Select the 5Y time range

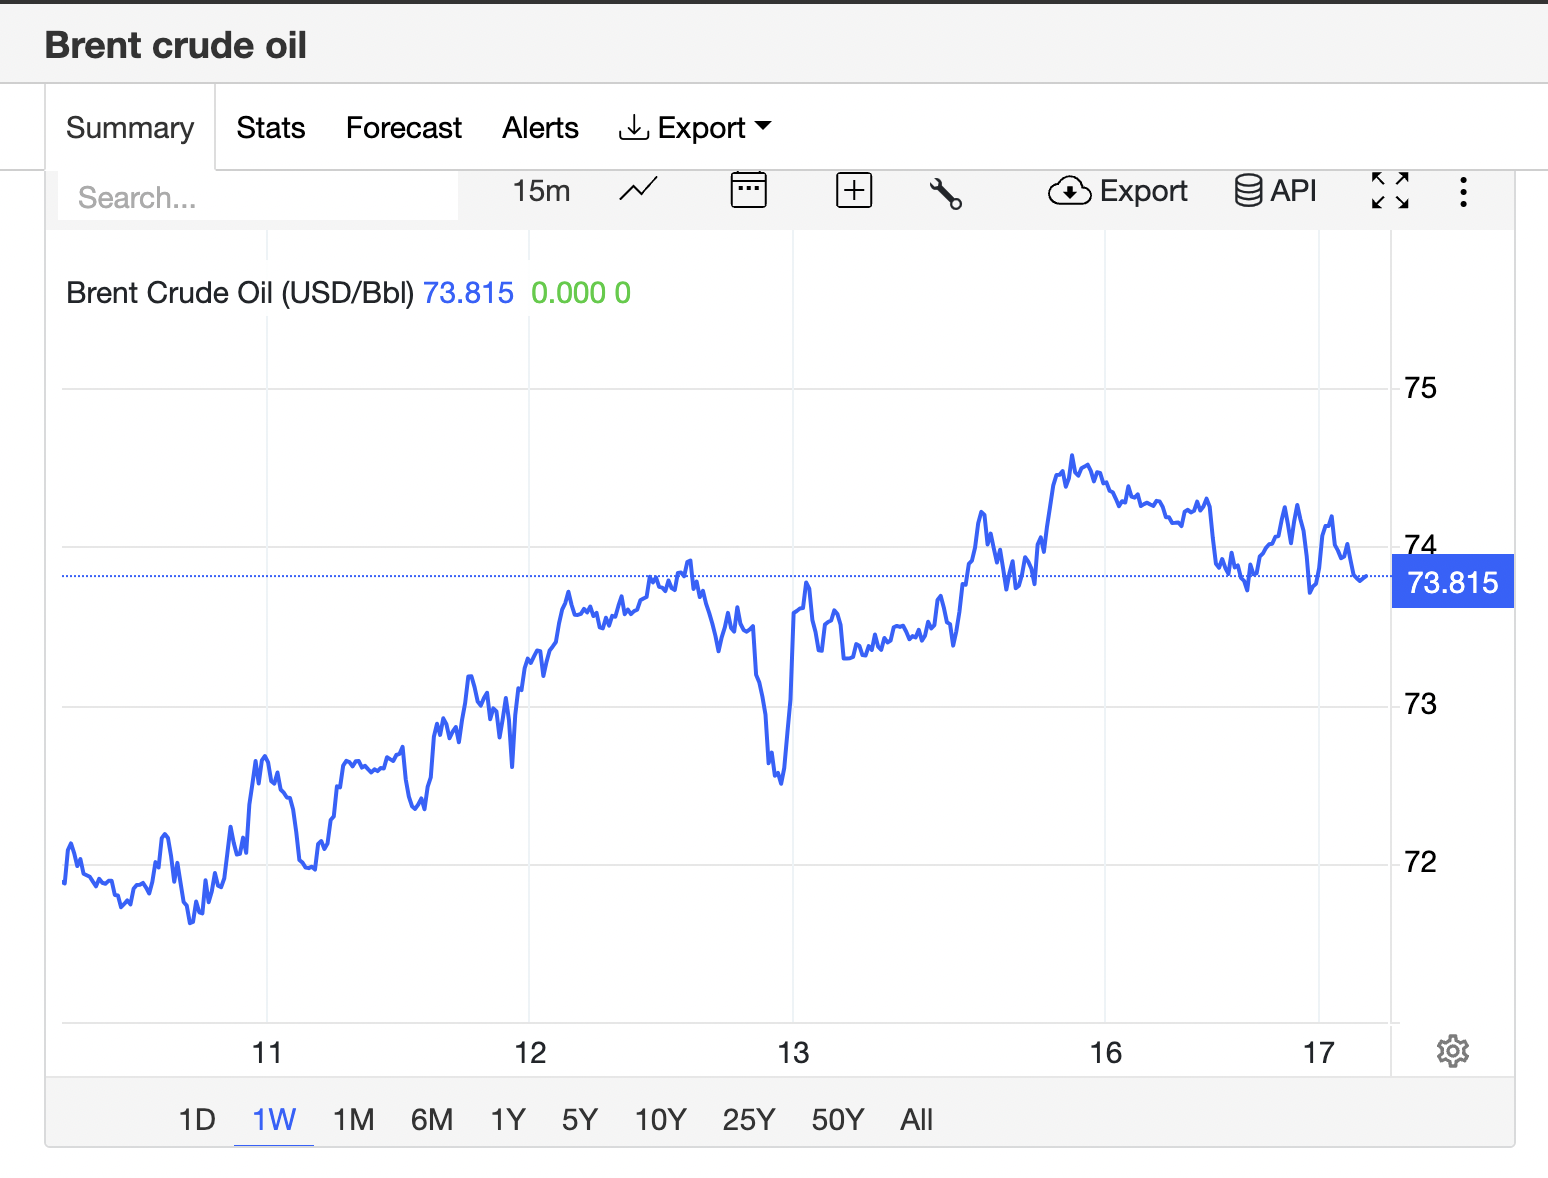point(580,1119)
